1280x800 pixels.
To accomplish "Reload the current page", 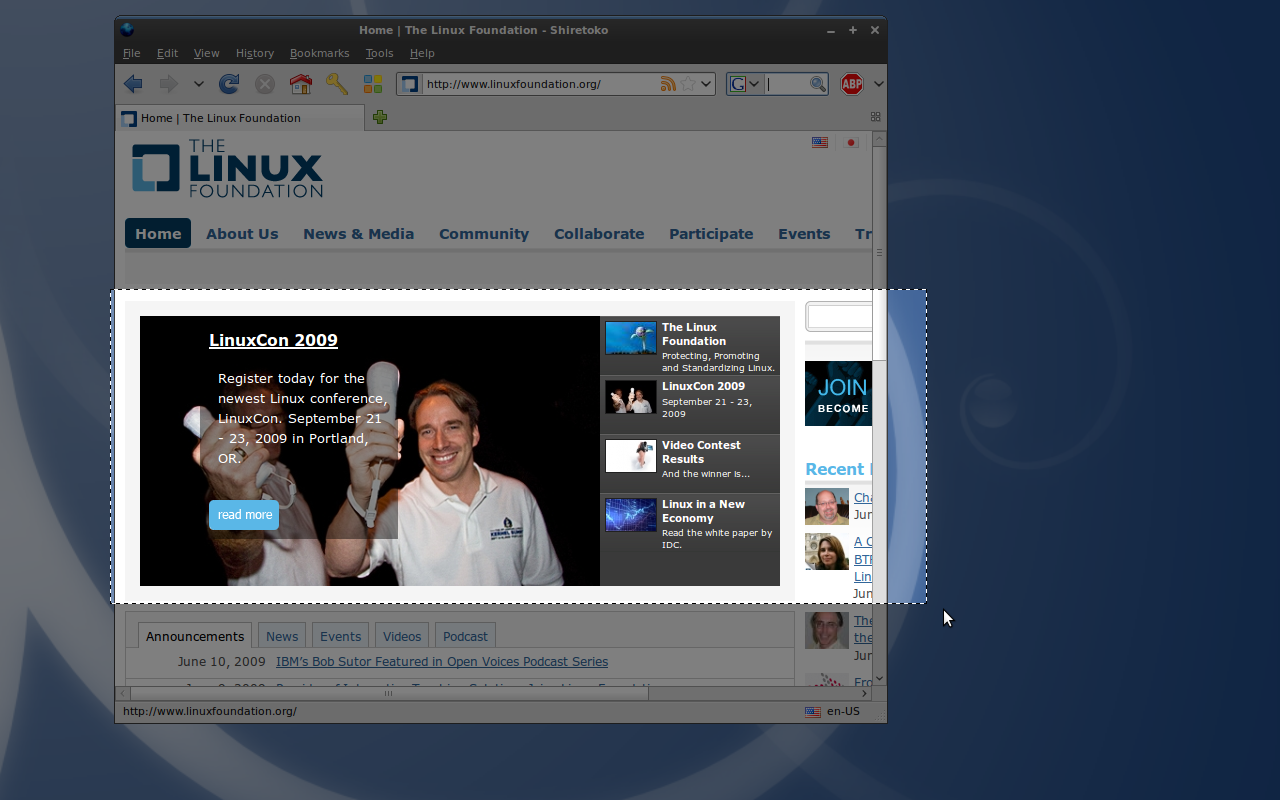I will pos(229,84).
